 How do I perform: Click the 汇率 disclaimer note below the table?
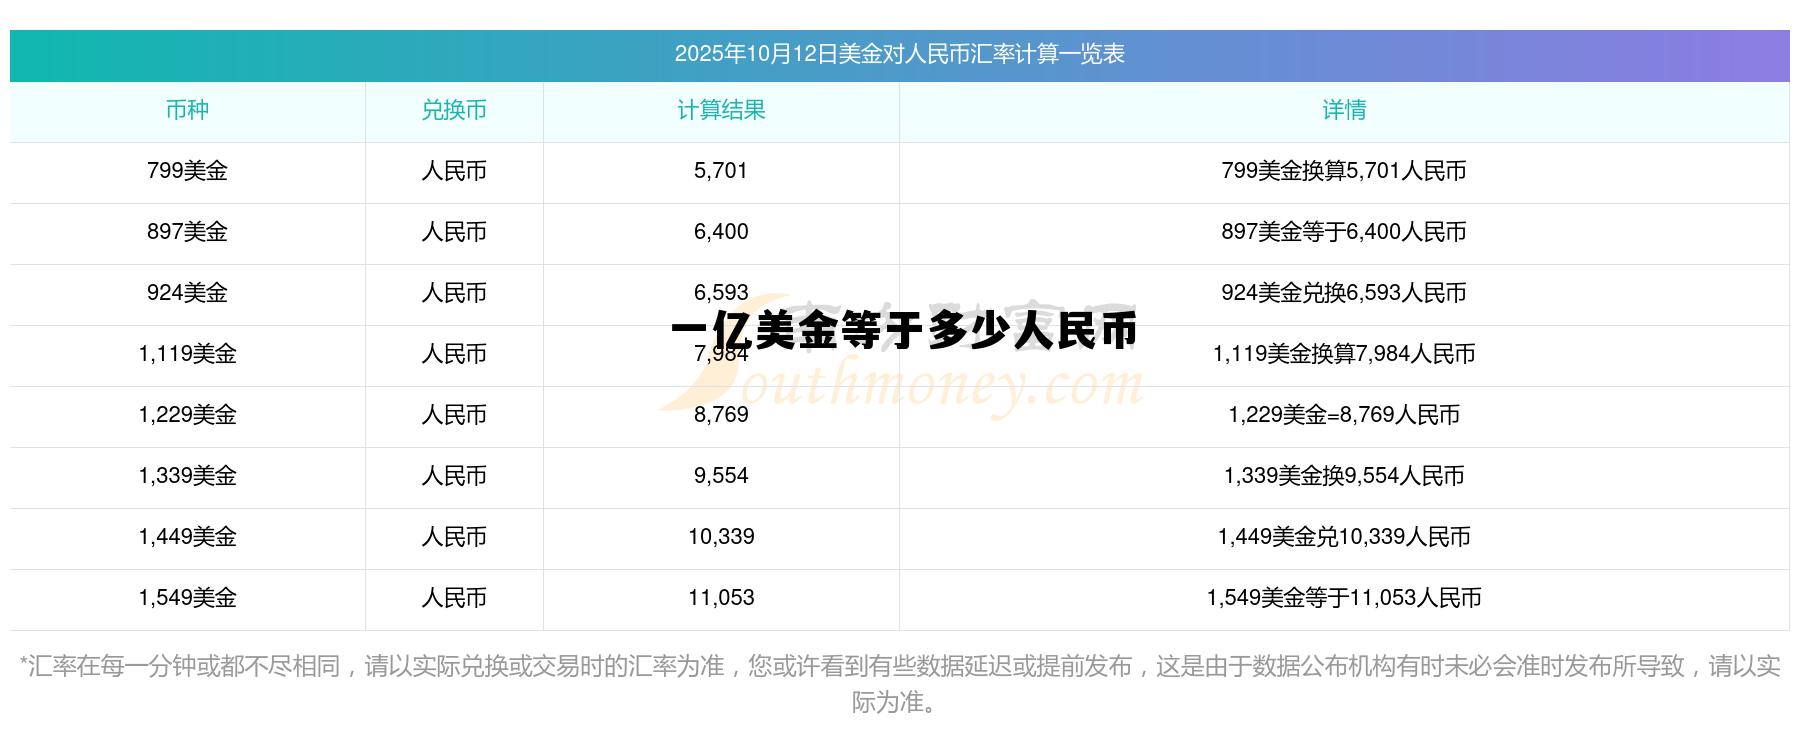pyautogui.click(x=899, y=684)
